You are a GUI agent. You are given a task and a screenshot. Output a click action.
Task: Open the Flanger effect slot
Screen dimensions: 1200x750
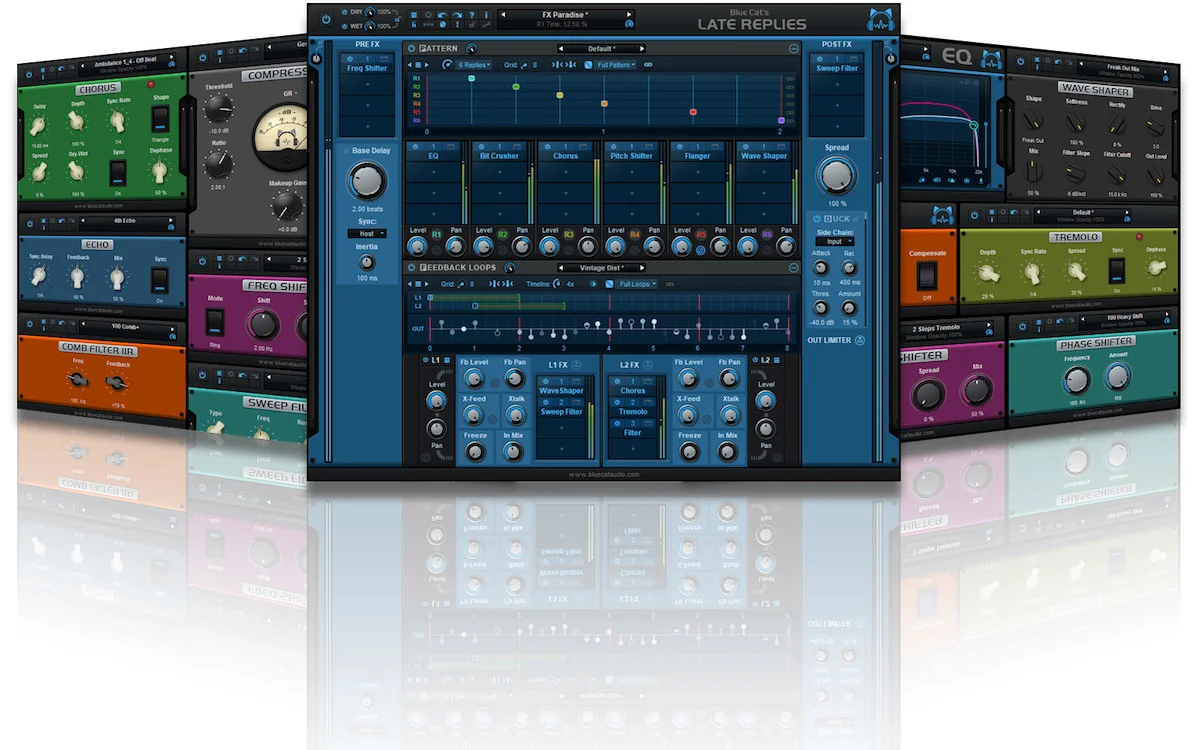point(697,151)
